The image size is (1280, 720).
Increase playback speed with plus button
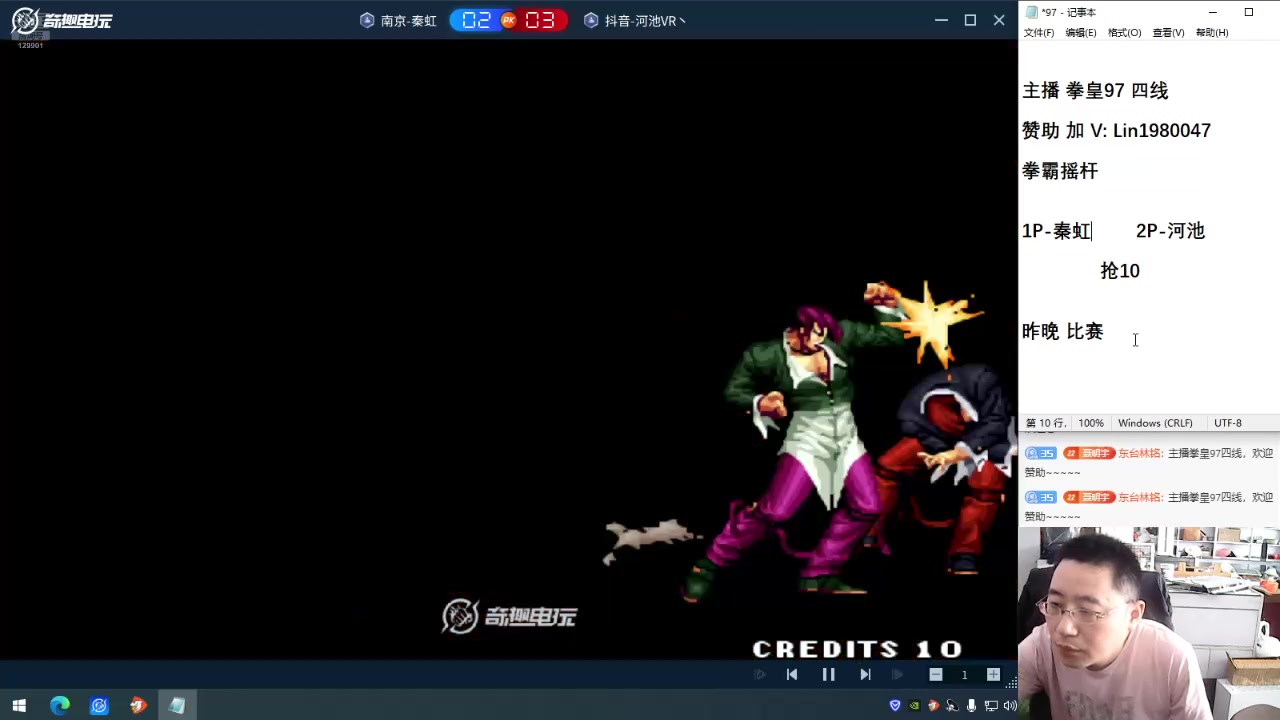coord(993,675)
